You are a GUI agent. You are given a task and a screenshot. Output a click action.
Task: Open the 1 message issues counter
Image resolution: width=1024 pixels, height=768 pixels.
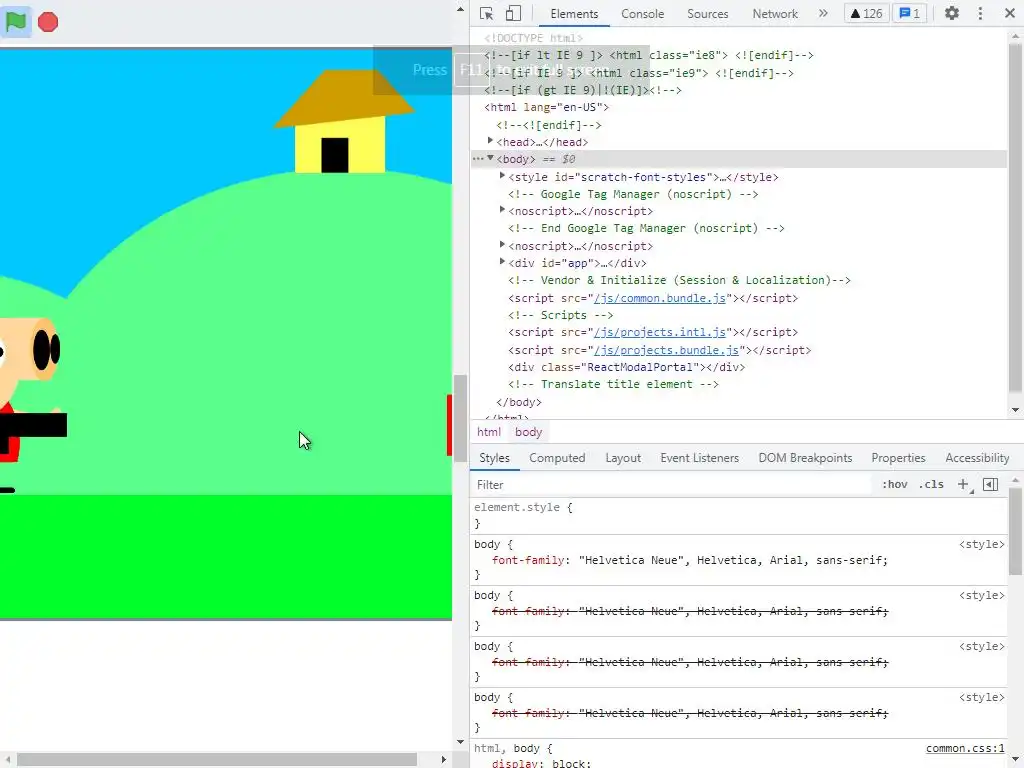(910, 13)
